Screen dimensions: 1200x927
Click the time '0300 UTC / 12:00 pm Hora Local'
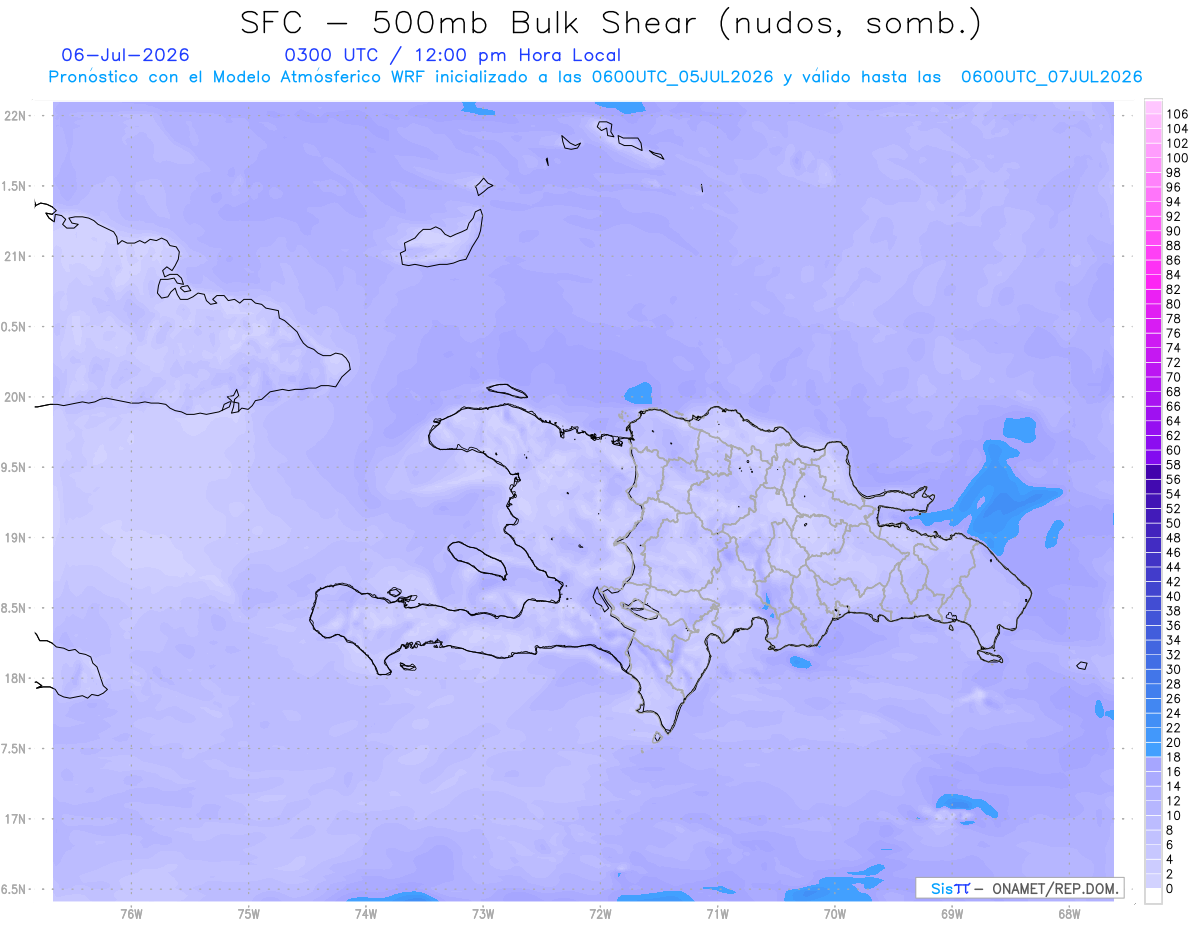pyautogui.click(x=453, y=56)
